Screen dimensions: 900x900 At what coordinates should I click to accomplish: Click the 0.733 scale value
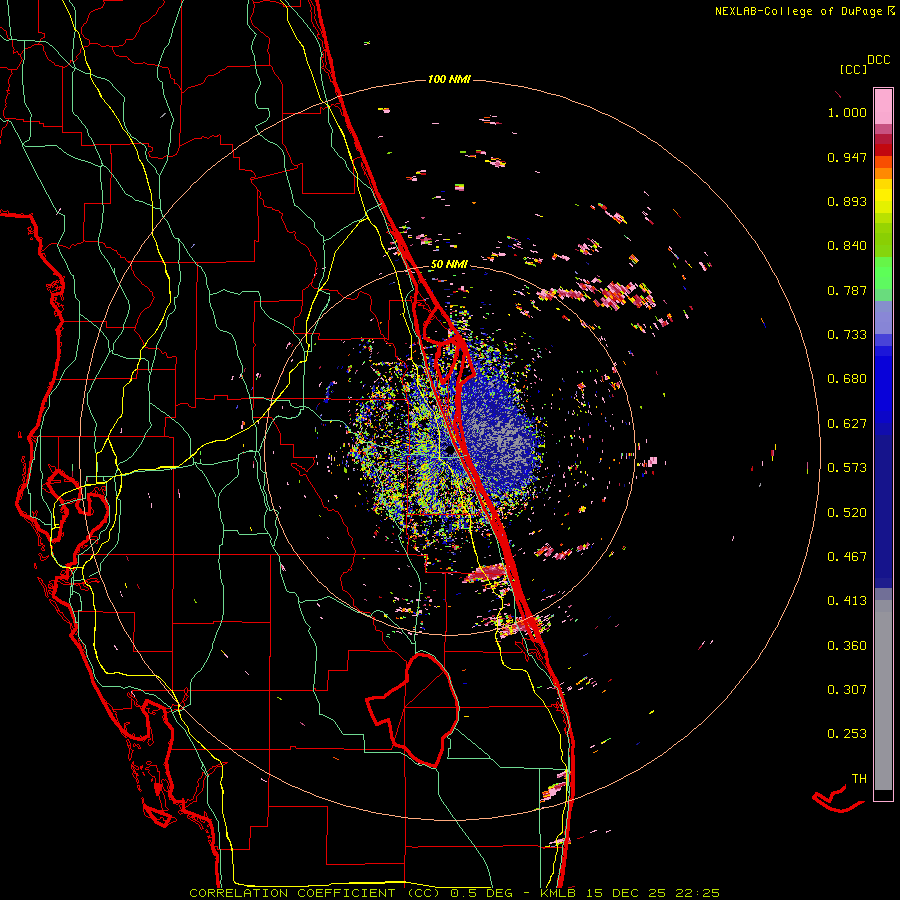[x=847, y=335]
